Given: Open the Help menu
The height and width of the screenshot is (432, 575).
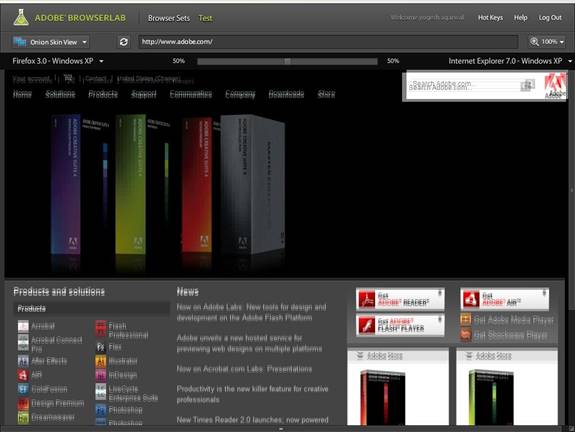Looking at the screenshot, I should [x=520, y=18].
